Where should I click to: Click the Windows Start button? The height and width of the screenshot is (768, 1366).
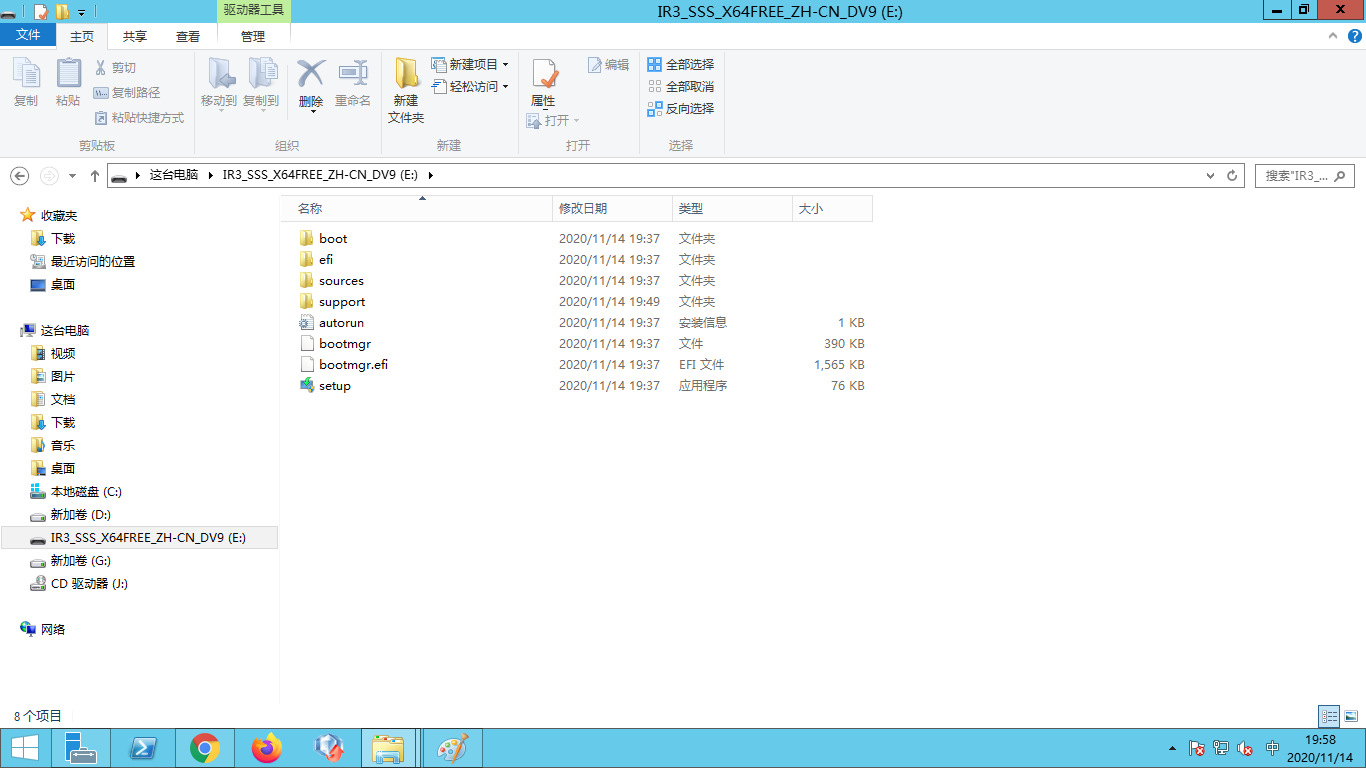coord(24,748)
